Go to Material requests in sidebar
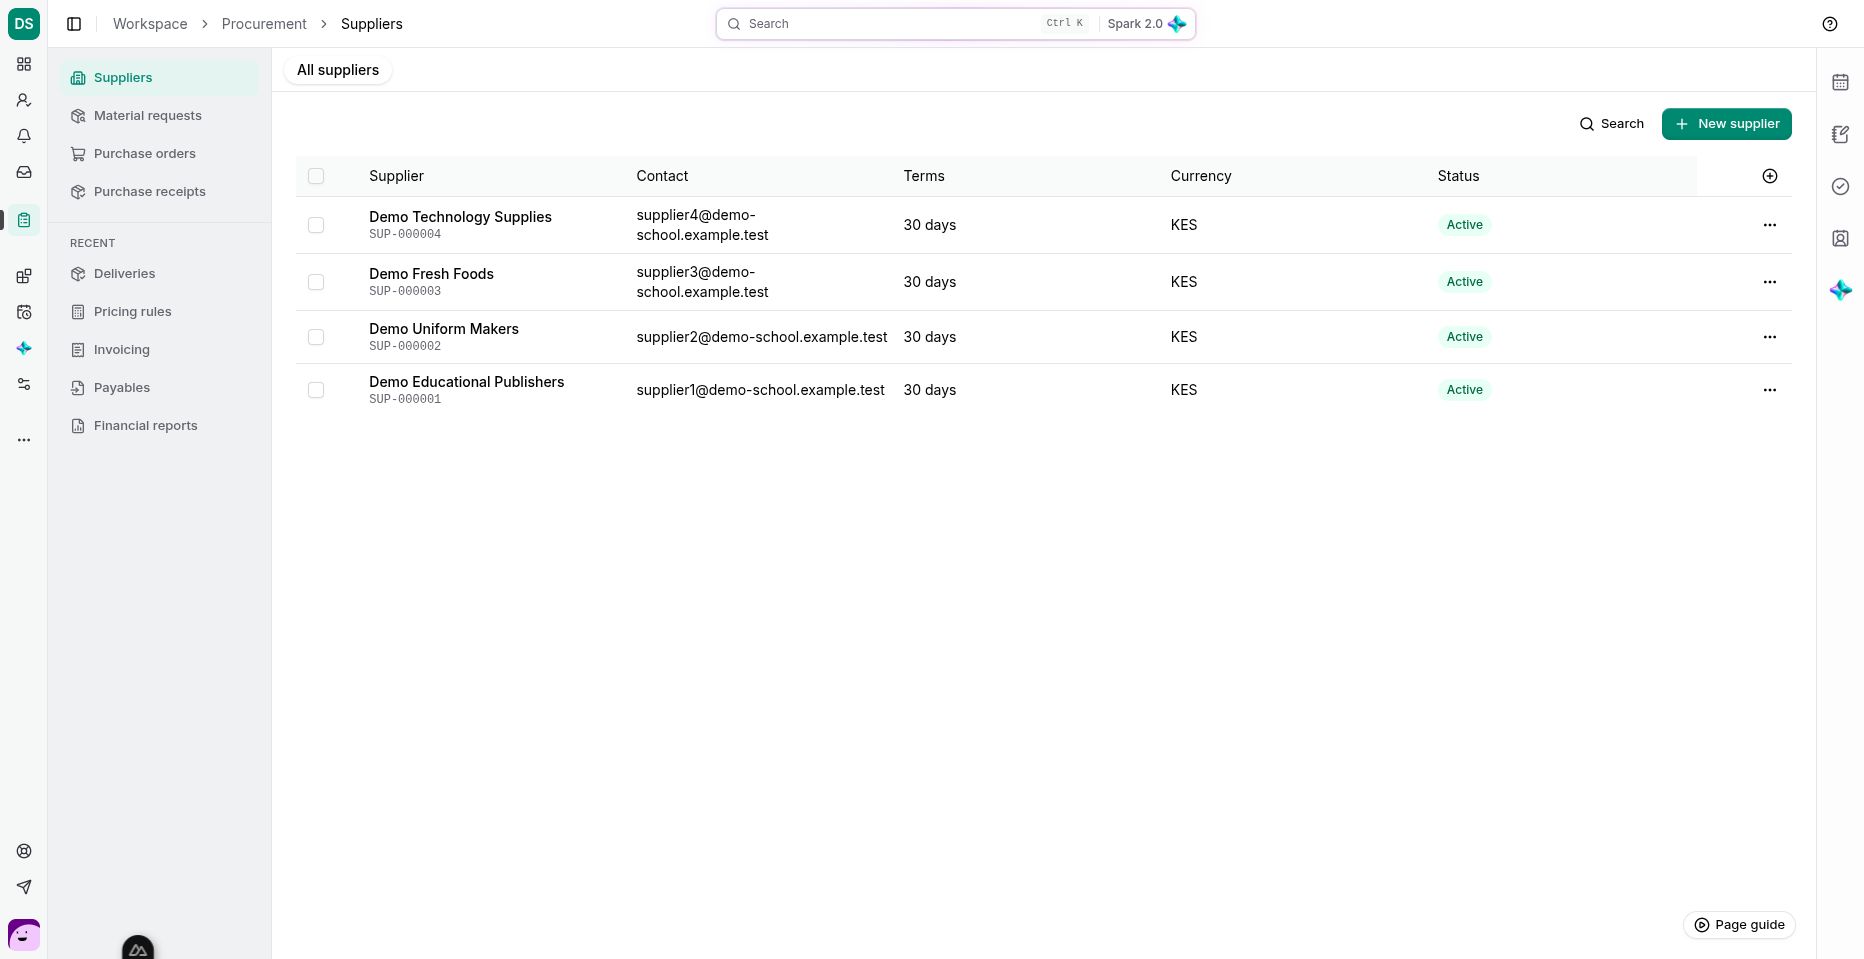The height and width of the screenshot is (959, 1864). coord(159,116)
